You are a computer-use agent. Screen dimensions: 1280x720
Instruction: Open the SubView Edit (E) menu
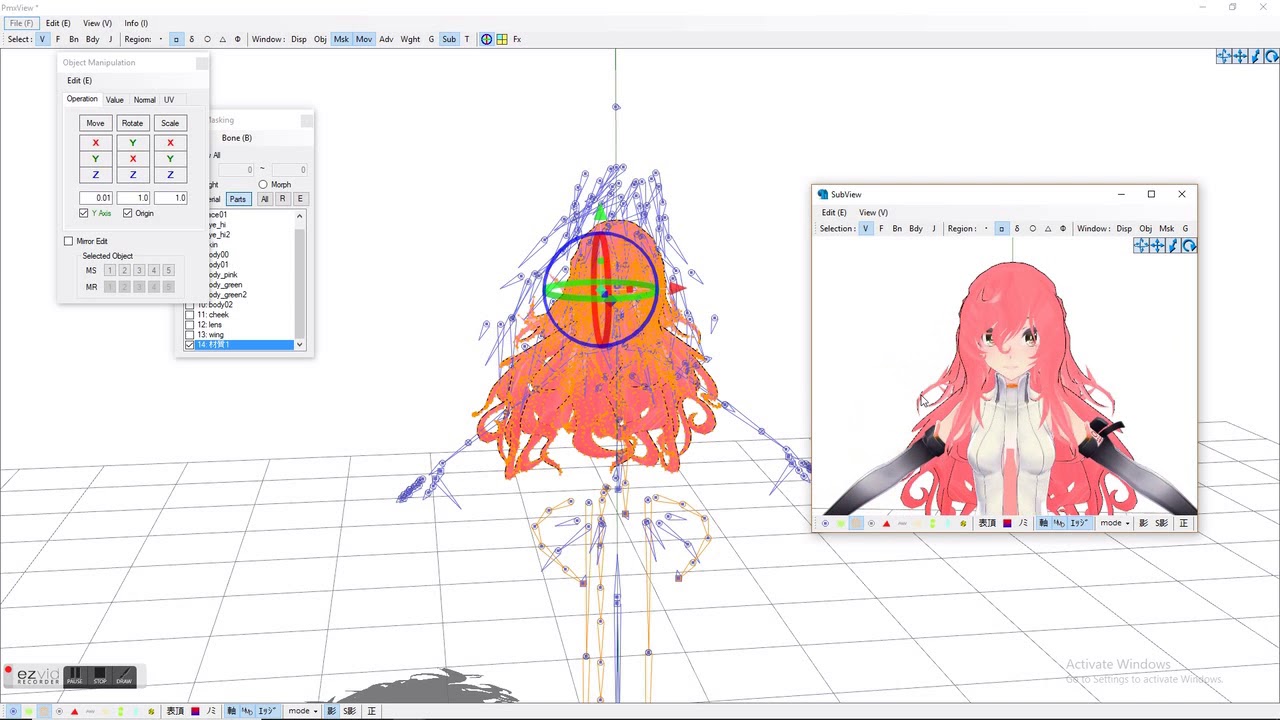pos(834,212)
